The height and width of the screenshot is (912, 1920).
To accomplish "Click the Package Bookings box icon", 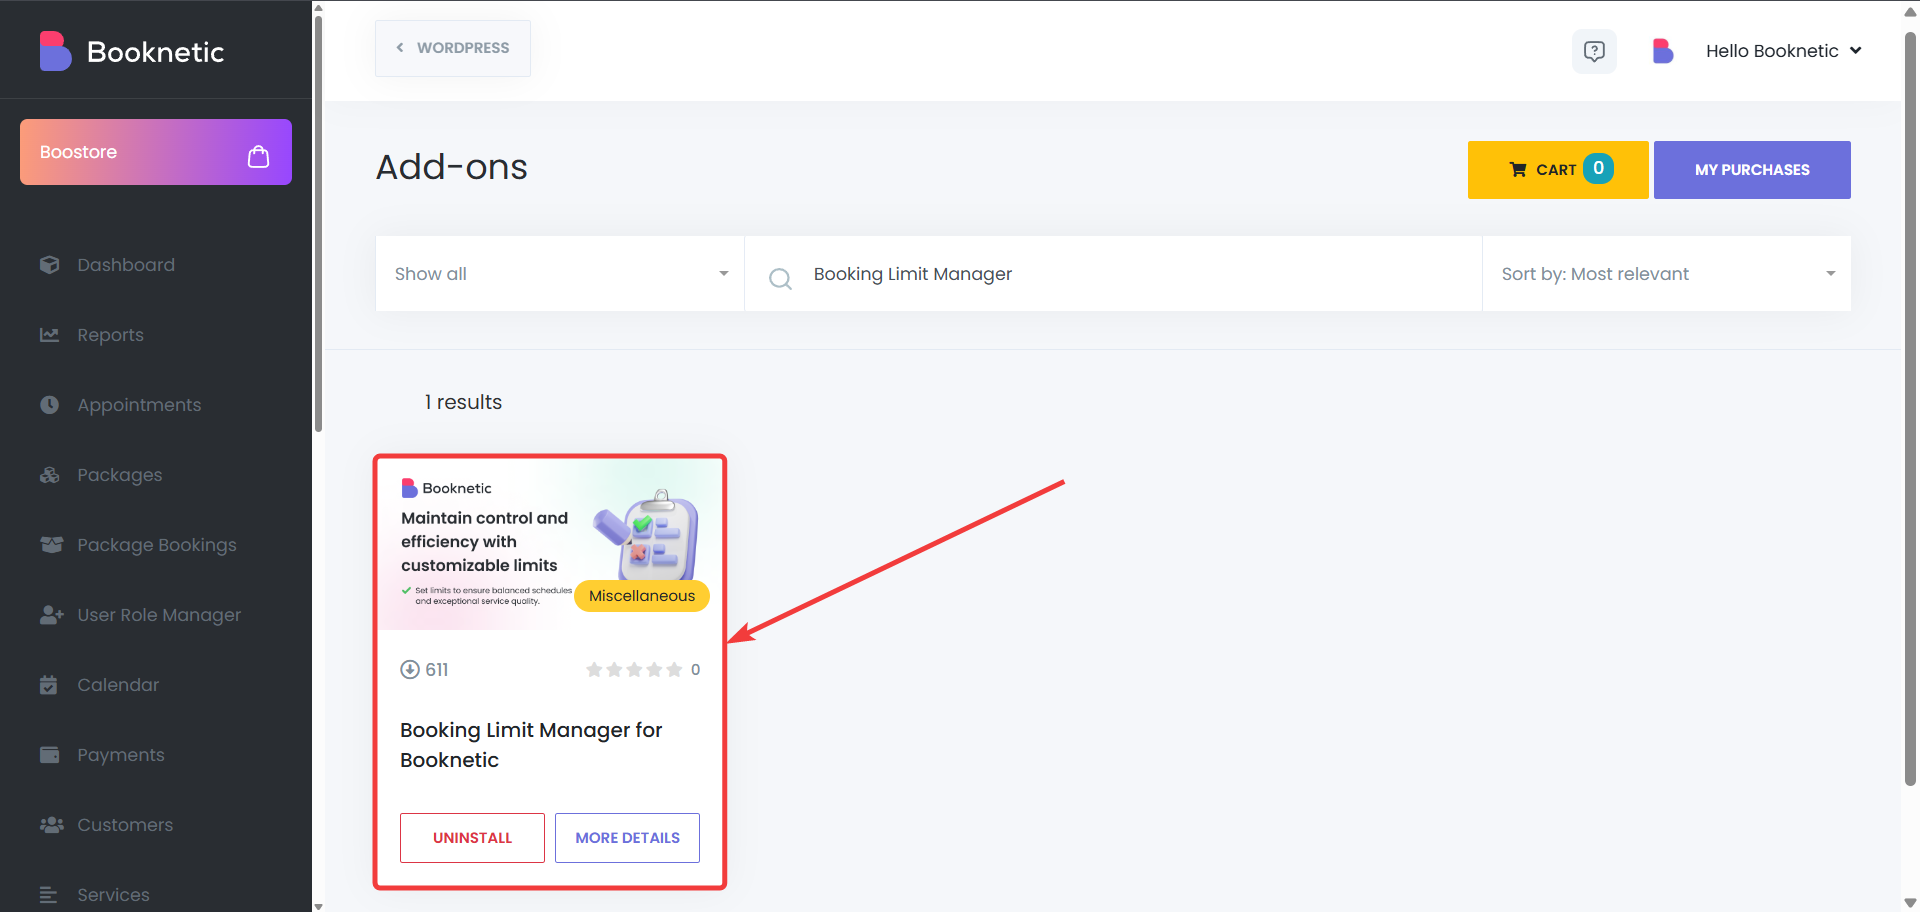I will (51, 545).
